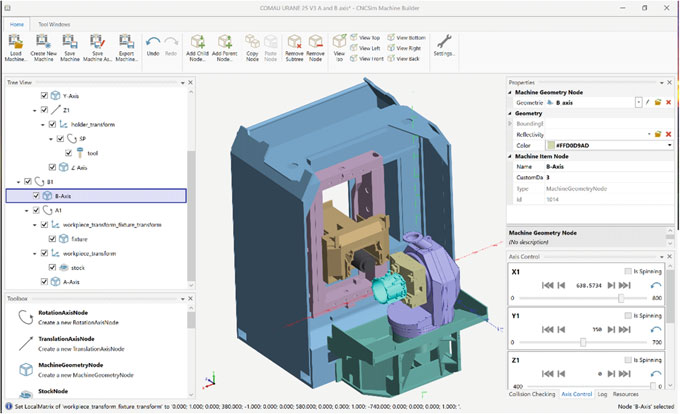The height and width of the screenshot is (414, 680).
Task: Reset the X1 axis with its blue arrow
Action: tap(655, 284)
